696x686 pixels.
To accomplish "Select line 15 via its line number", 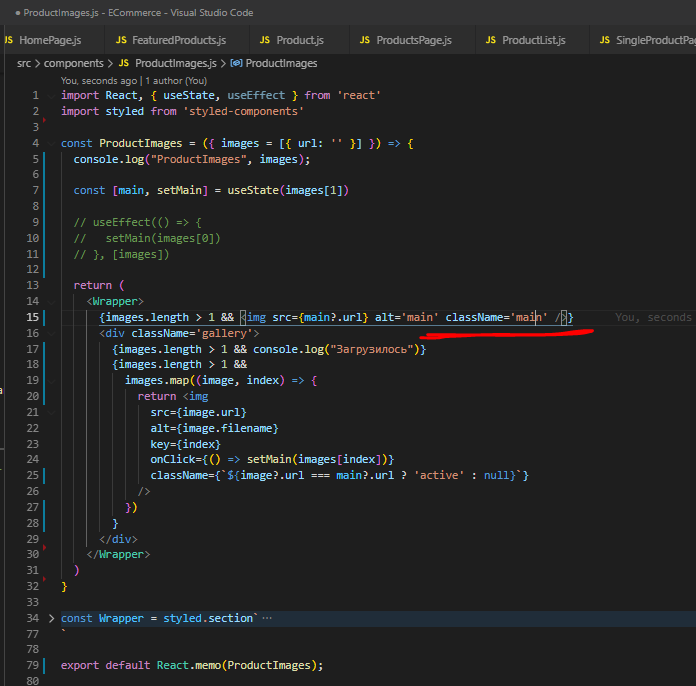I will pyautogui.click(x=34, y=317).
